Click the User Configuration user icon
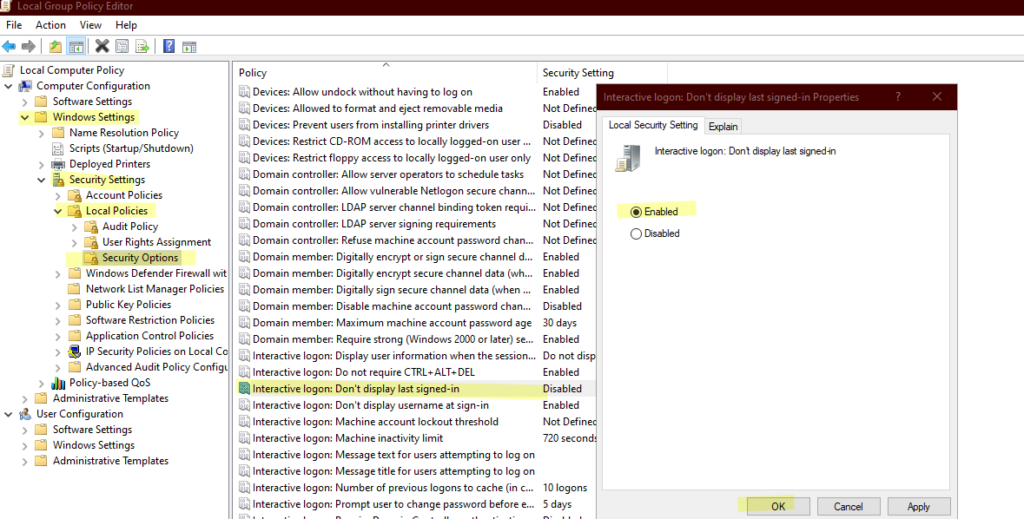1024x519 pixels. 25,414
